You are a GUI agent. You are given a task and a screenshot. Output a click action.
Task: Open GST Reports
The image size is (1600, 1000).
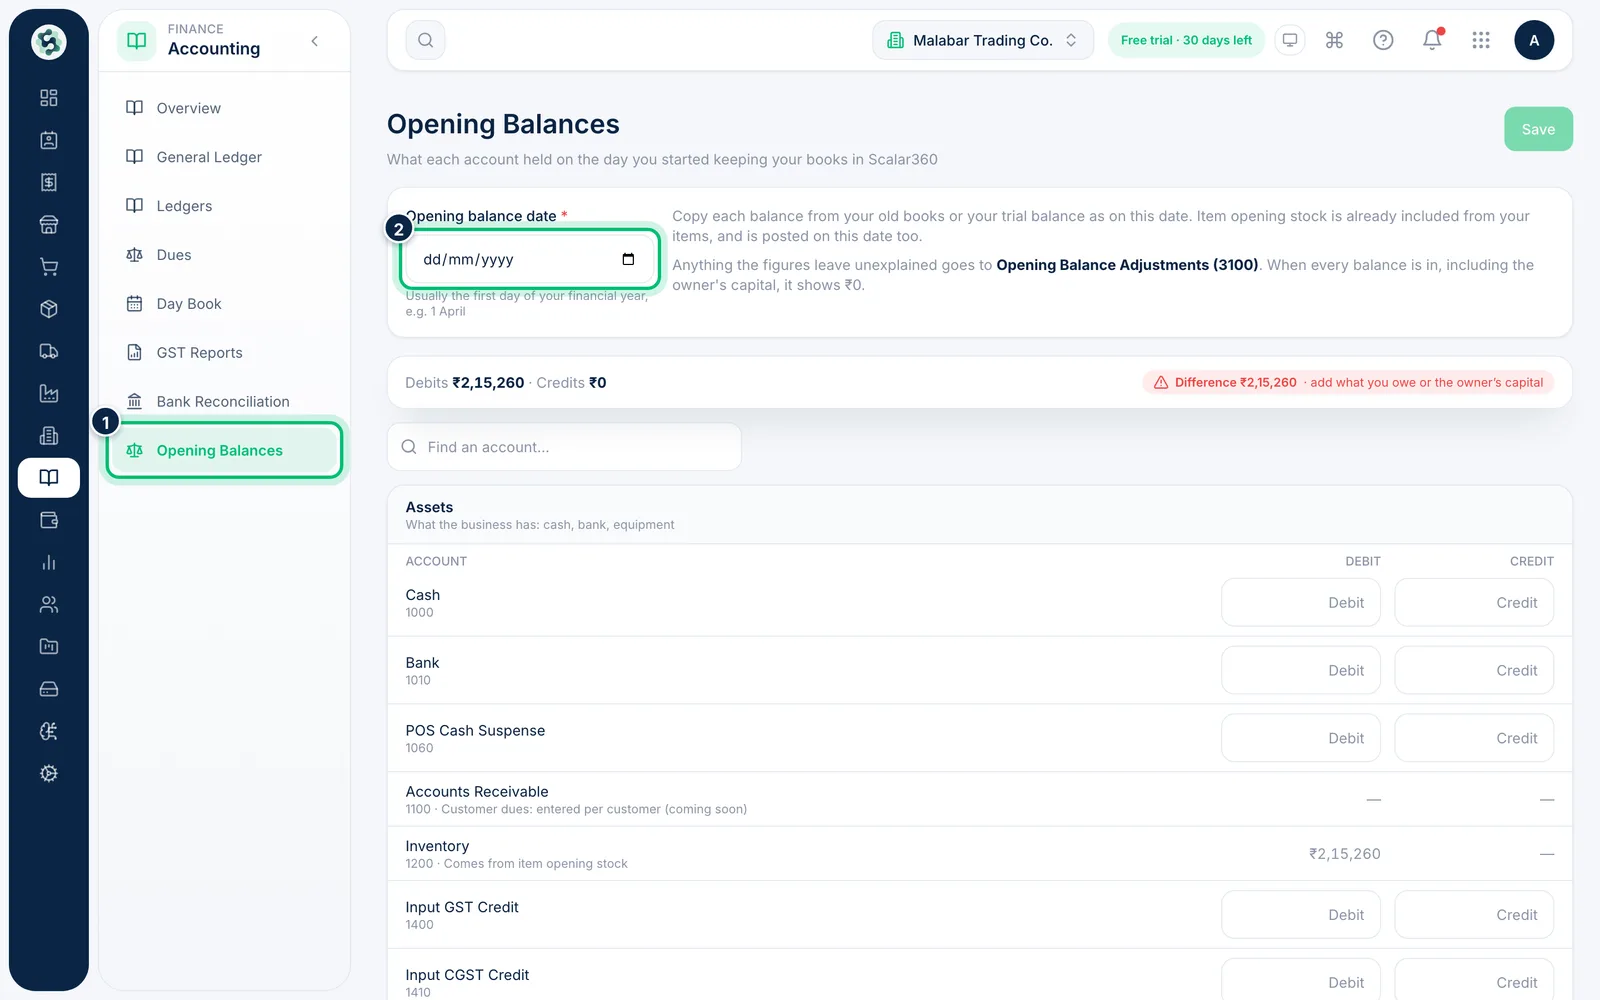point(224,353)
